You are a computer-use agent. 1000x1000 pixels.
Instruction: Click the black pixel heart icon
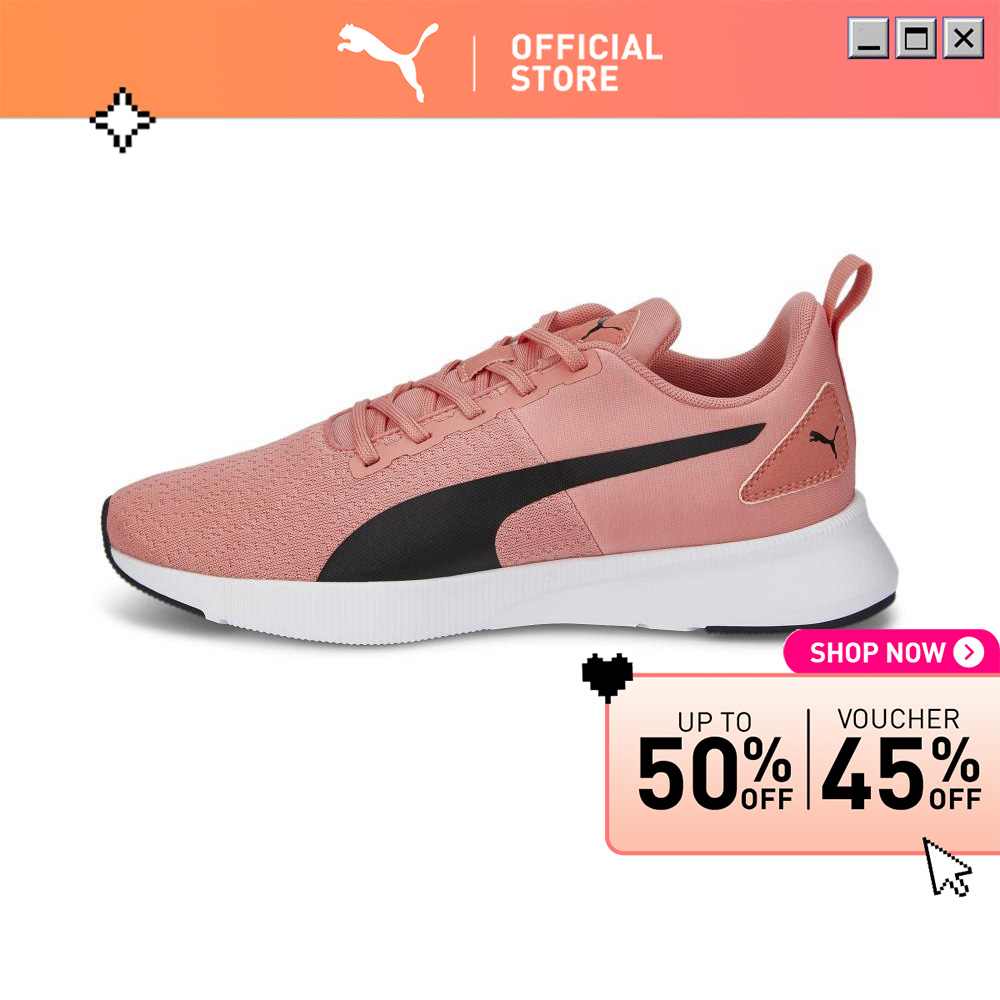(x=607, y=678)
